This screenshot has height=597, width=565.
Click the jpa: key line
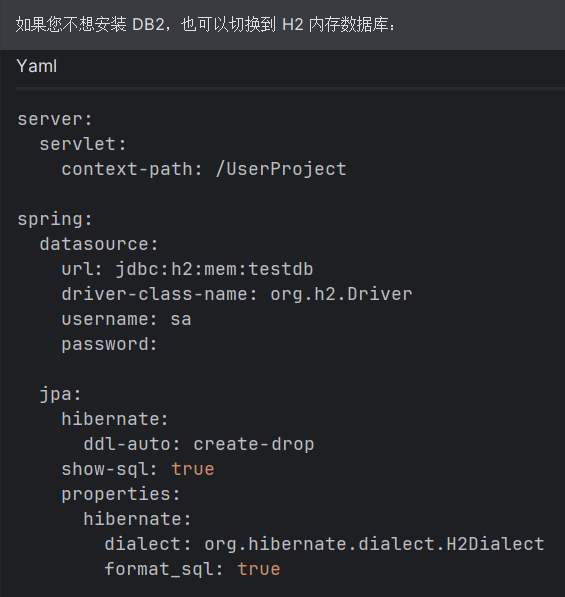tap(61, 394)
